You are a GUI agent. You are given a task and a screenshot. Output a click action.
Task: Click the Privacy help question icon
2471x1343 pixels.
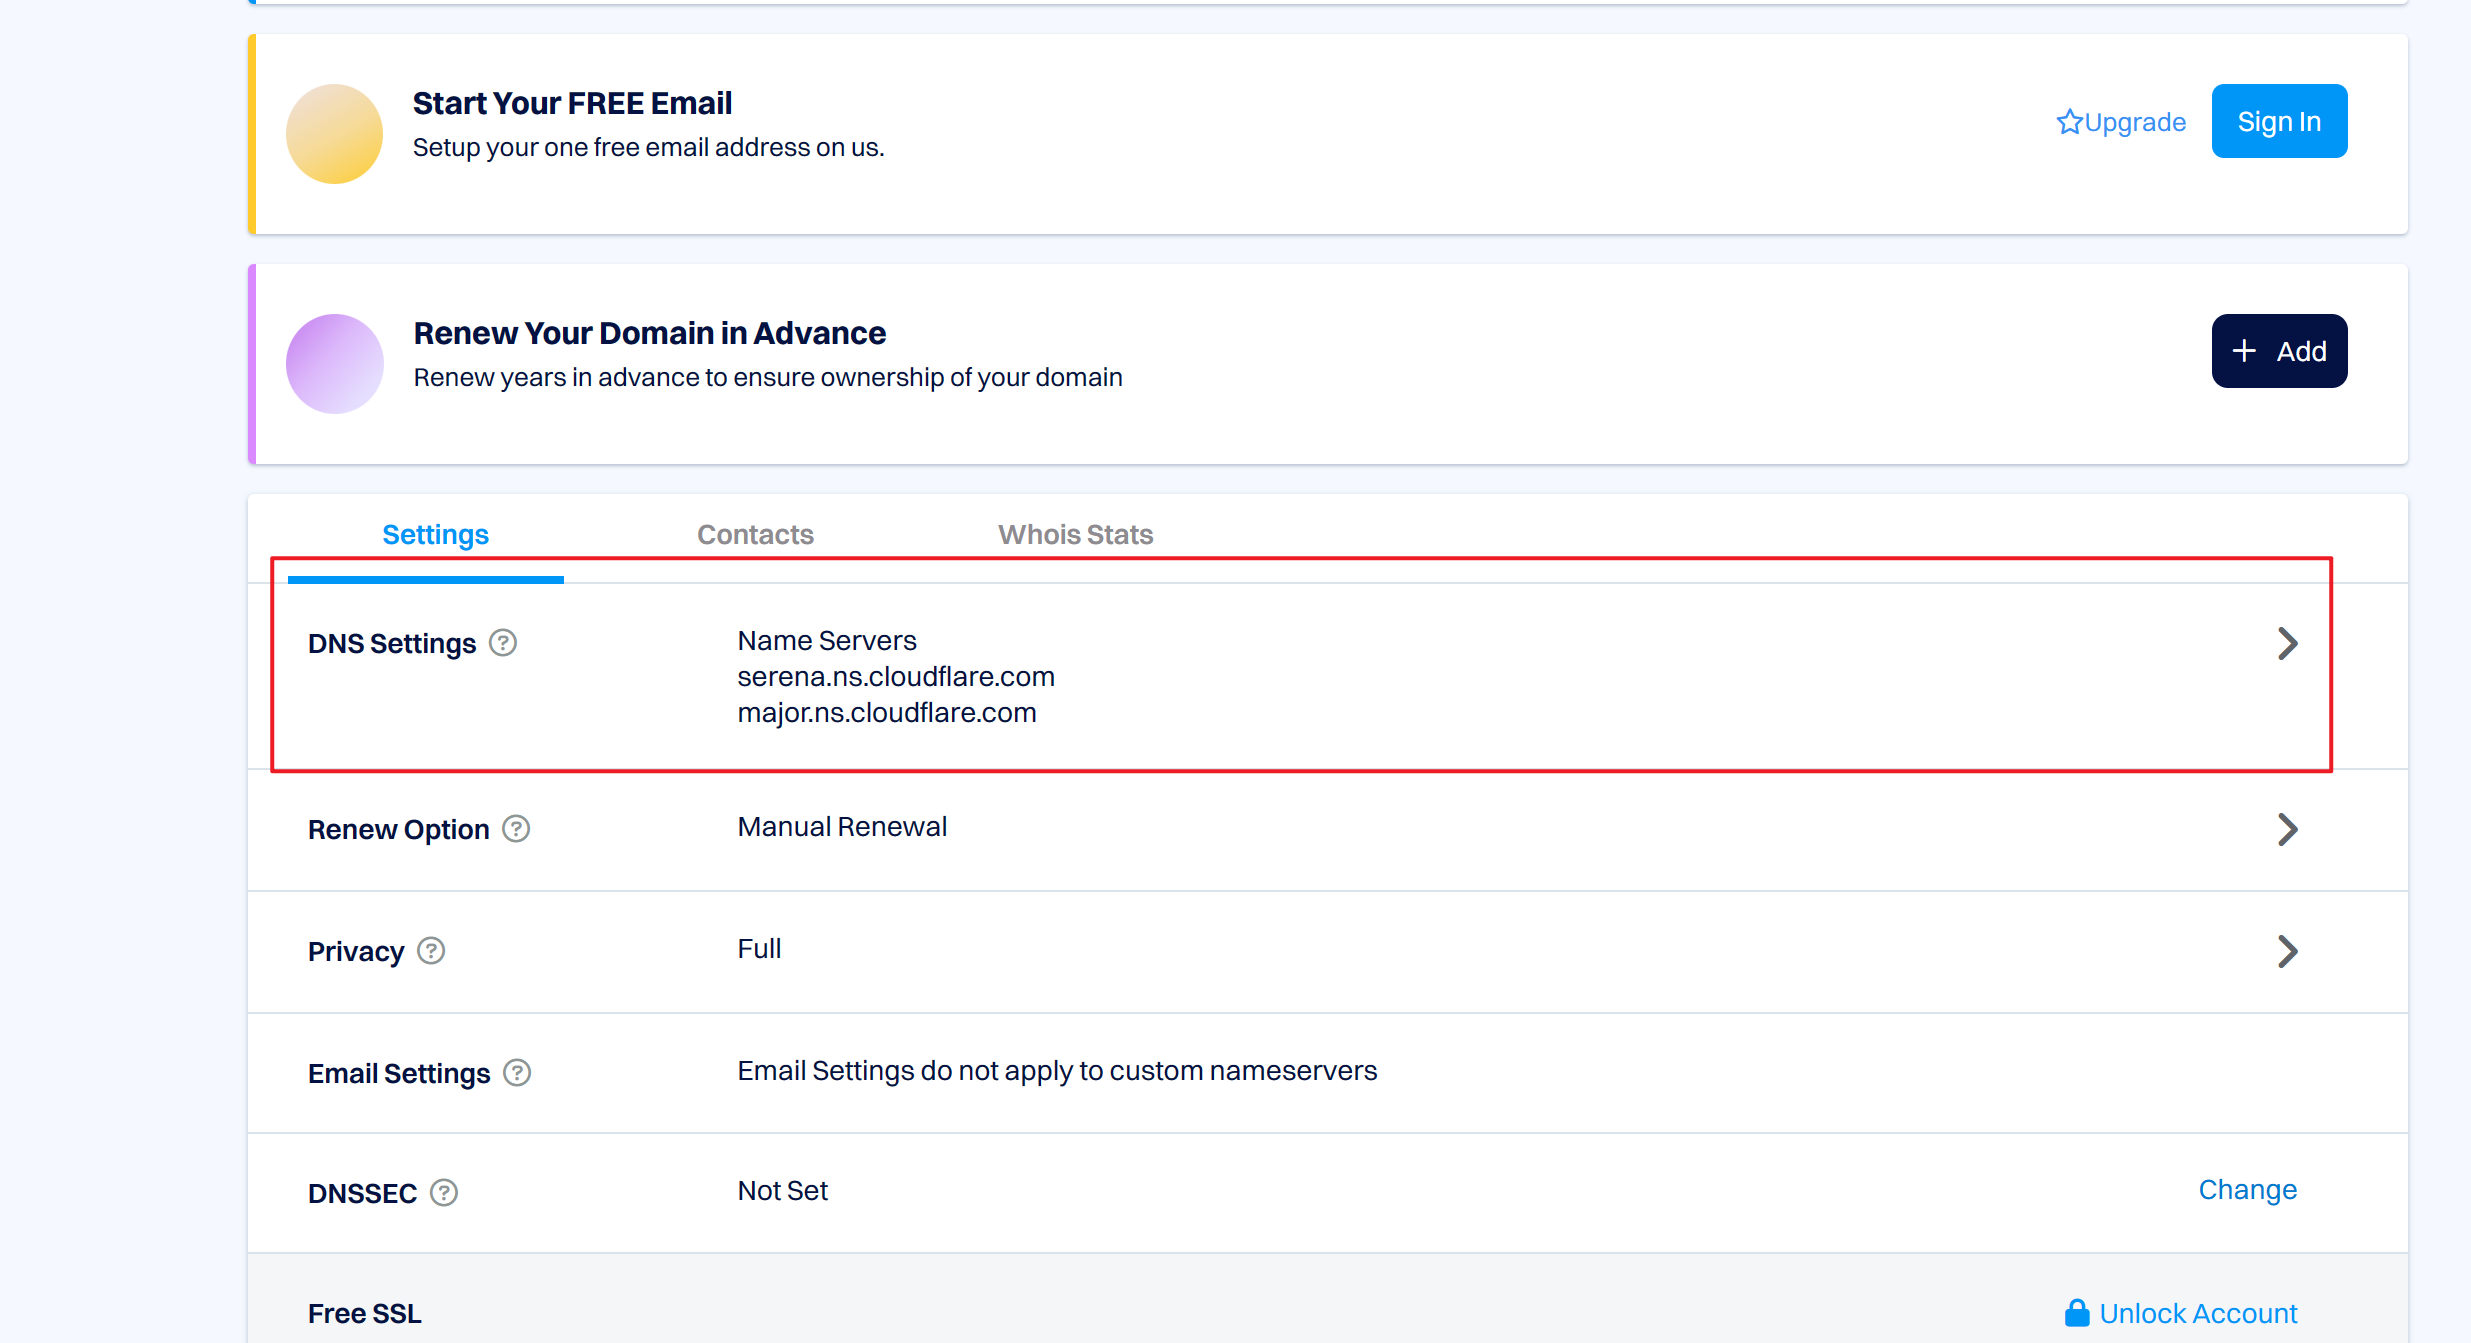[431, 951]
